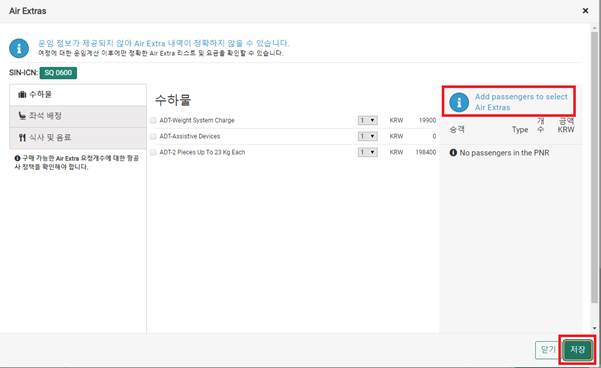Click the seat icon beside 좌석 배정
This screenshot has width=601, height=368.
click(x=22, y=116)
